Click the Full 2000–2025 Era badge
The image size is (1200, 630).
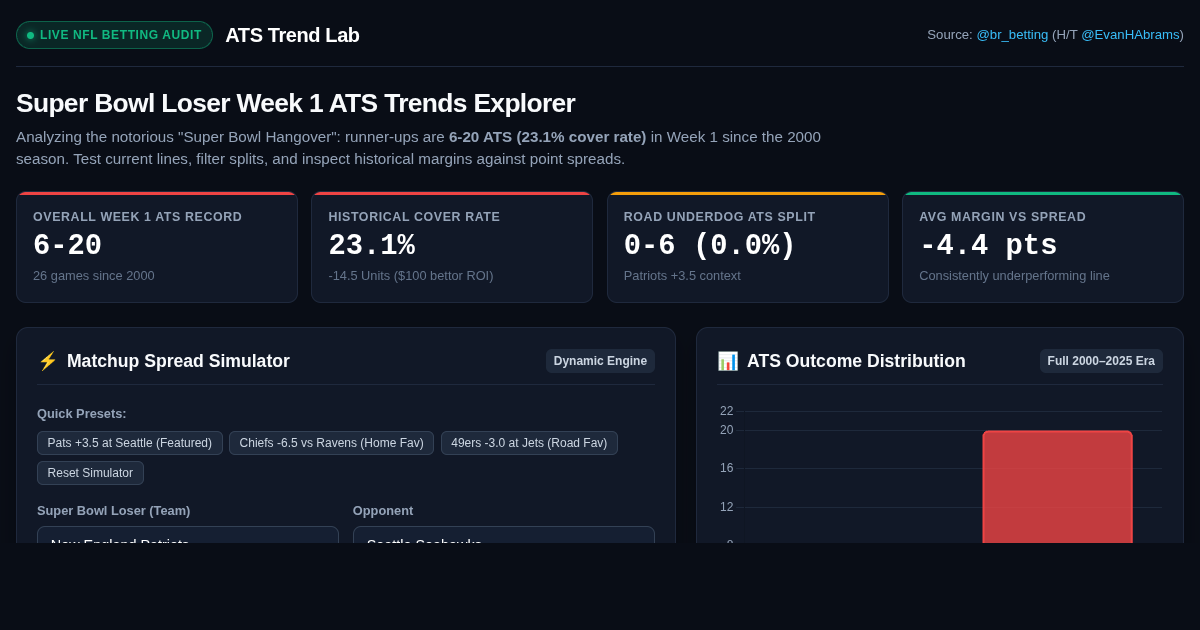point(1101,361)
